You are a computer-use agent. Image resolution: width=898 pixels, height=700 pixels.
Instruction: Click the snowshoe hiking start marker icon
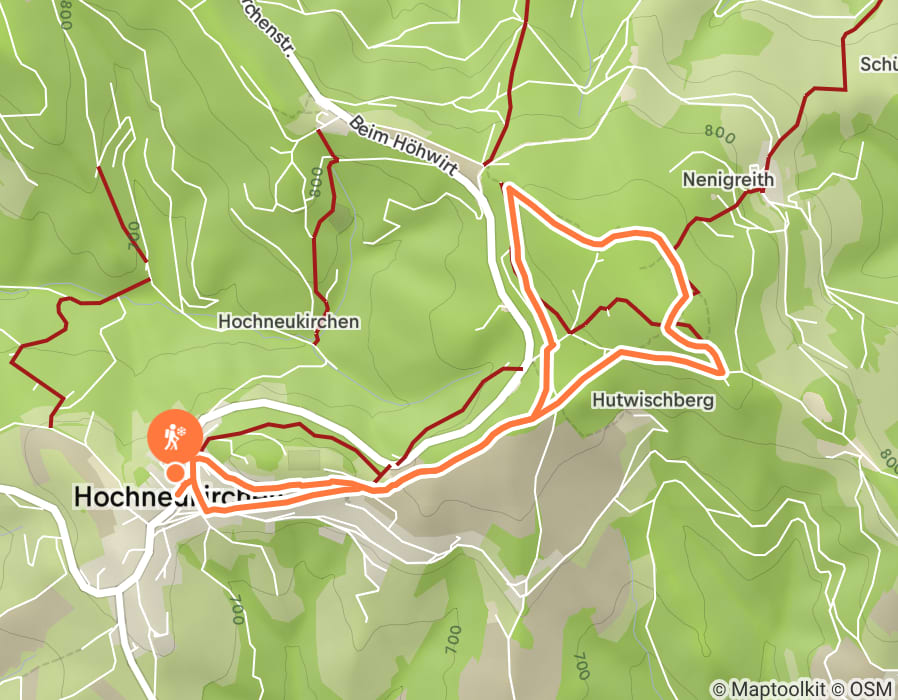pos(174,436)
